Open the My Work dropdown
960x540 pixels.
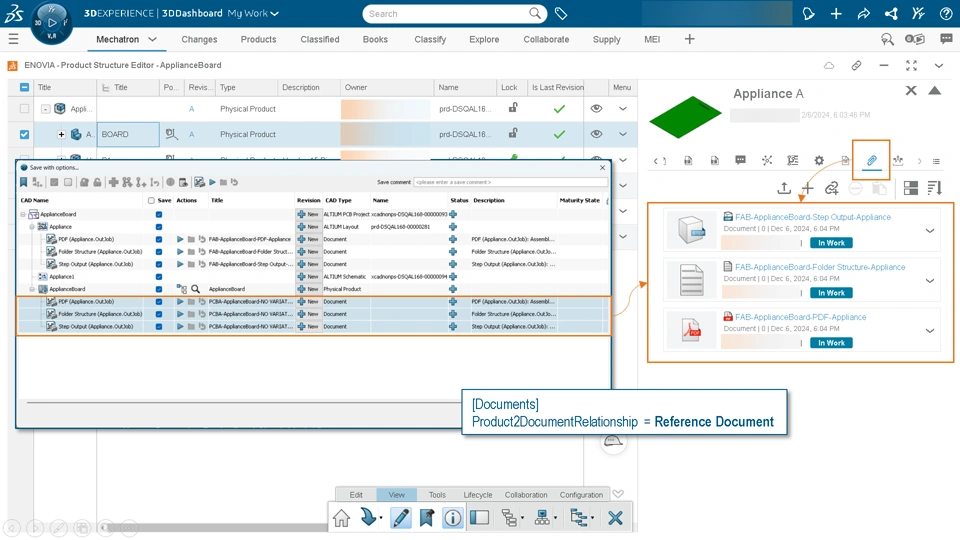click(x=253, y=13)
